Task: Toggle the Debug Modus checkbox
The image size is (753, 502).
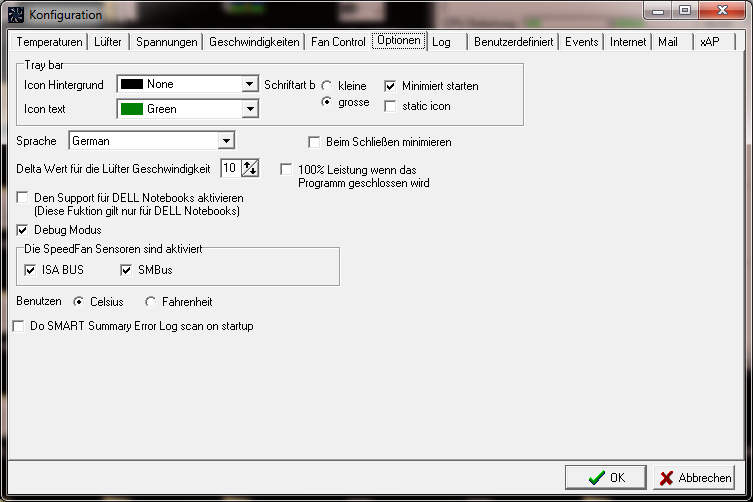Action: (23, 230)
